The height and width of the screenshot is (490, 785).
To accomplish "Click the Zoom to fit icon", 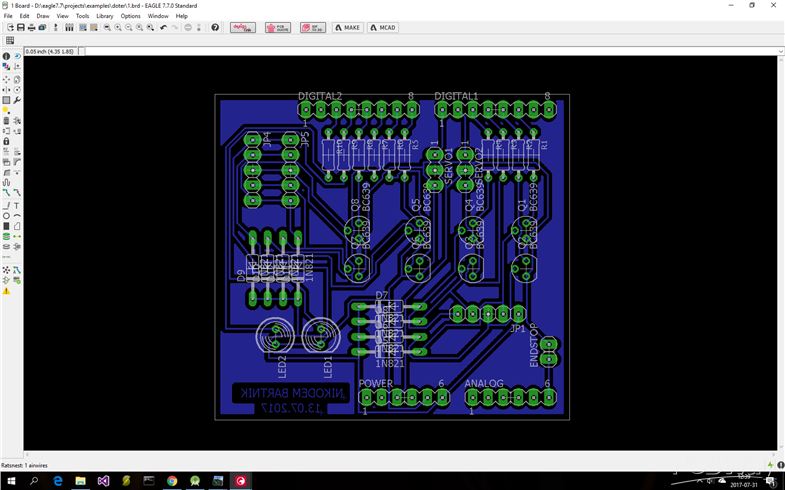I will [x=107, y=28].
